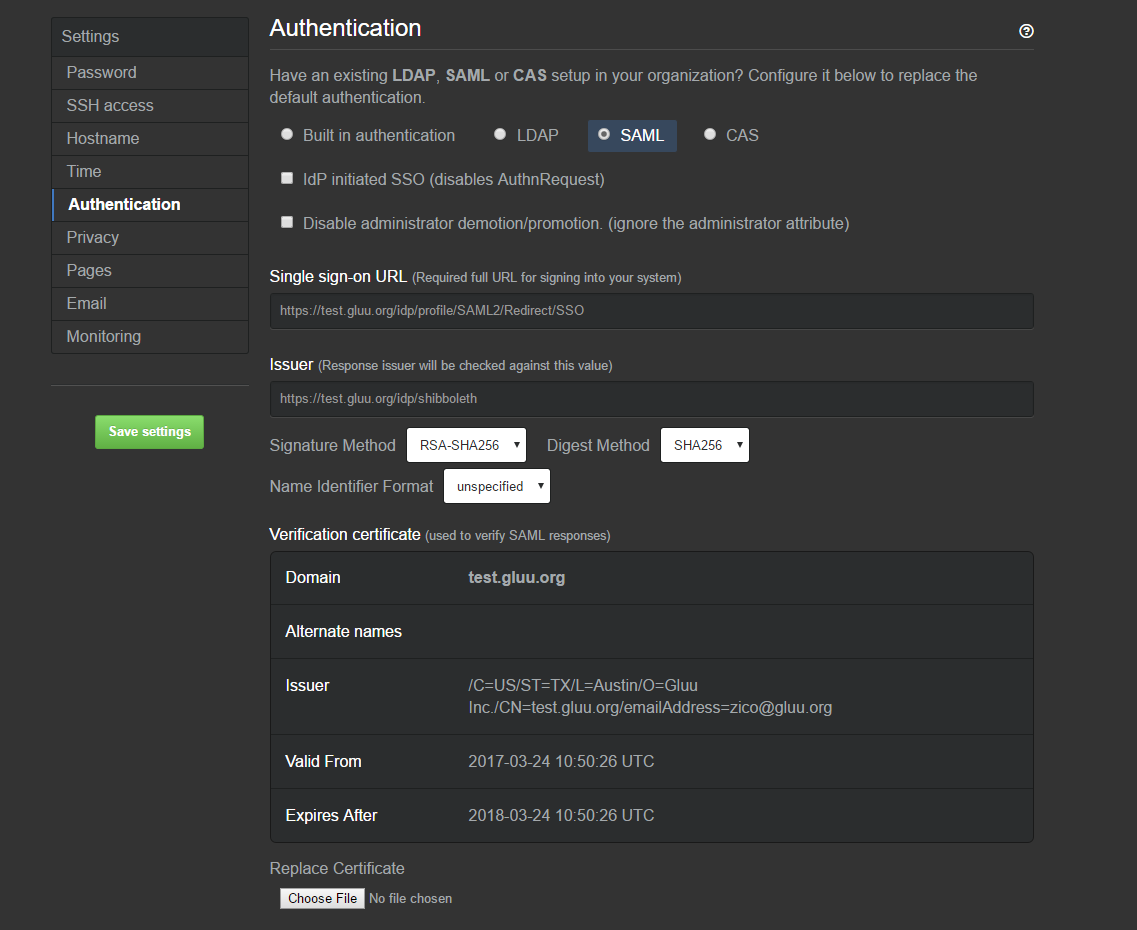Open Privacy settings section
Screen dimensions: 1137x930
(93, 237)
